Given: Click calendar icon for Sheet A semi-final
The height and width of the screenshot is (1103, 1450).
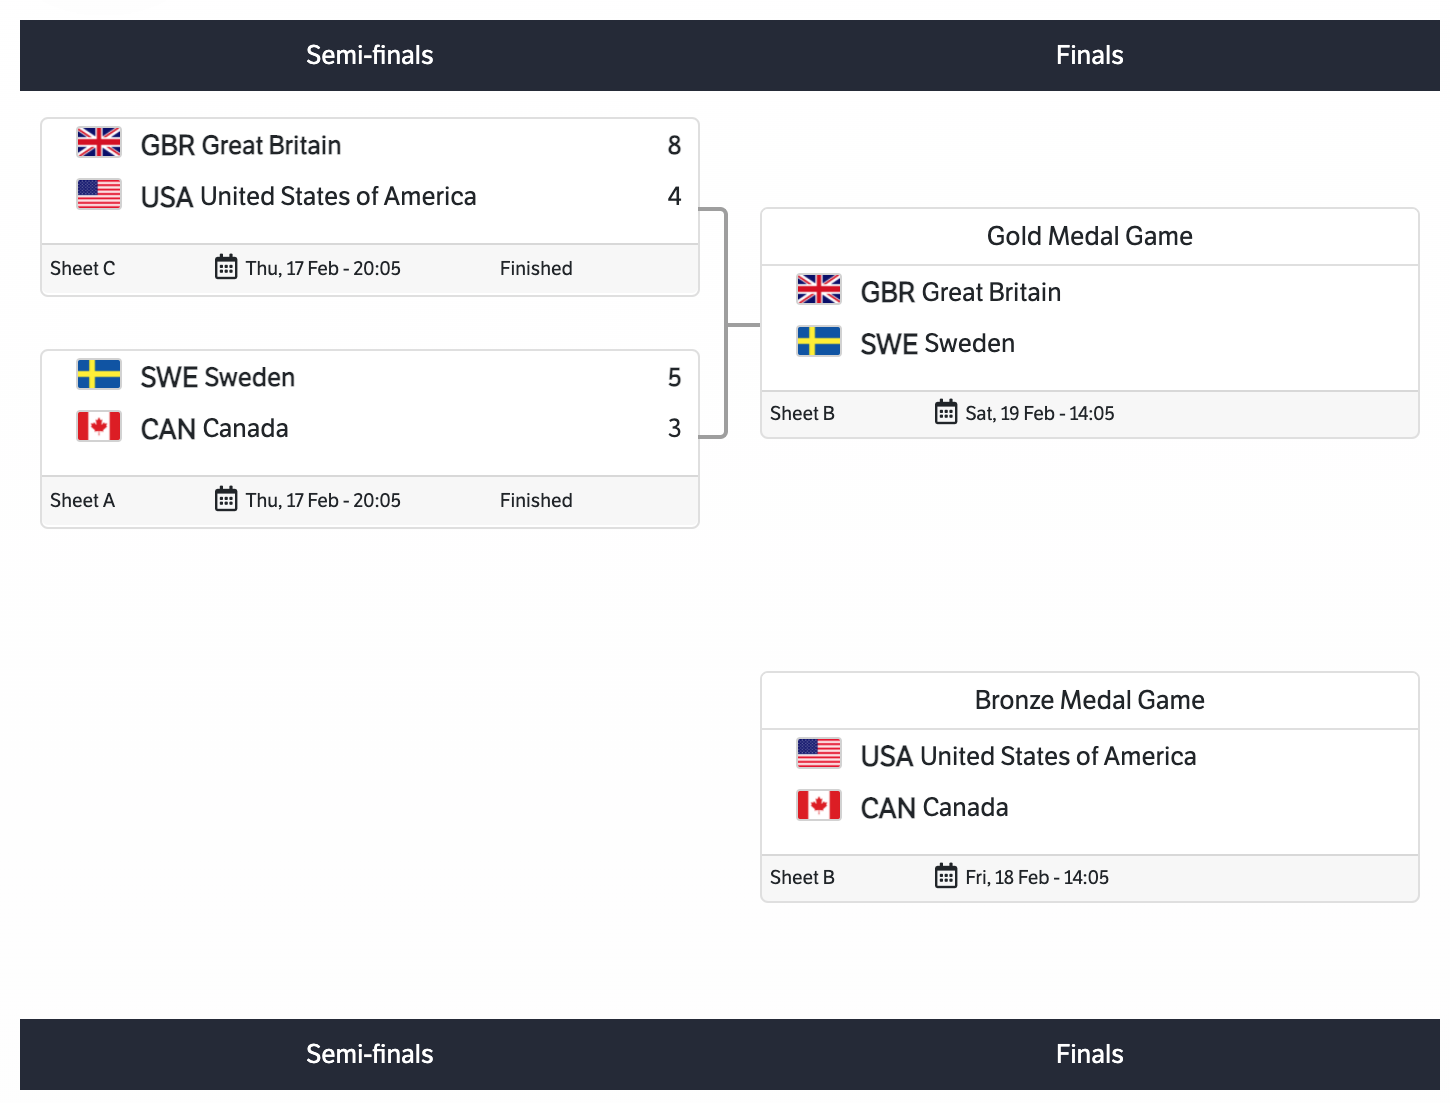Looking at the screenshot, I should coord(226,499).
